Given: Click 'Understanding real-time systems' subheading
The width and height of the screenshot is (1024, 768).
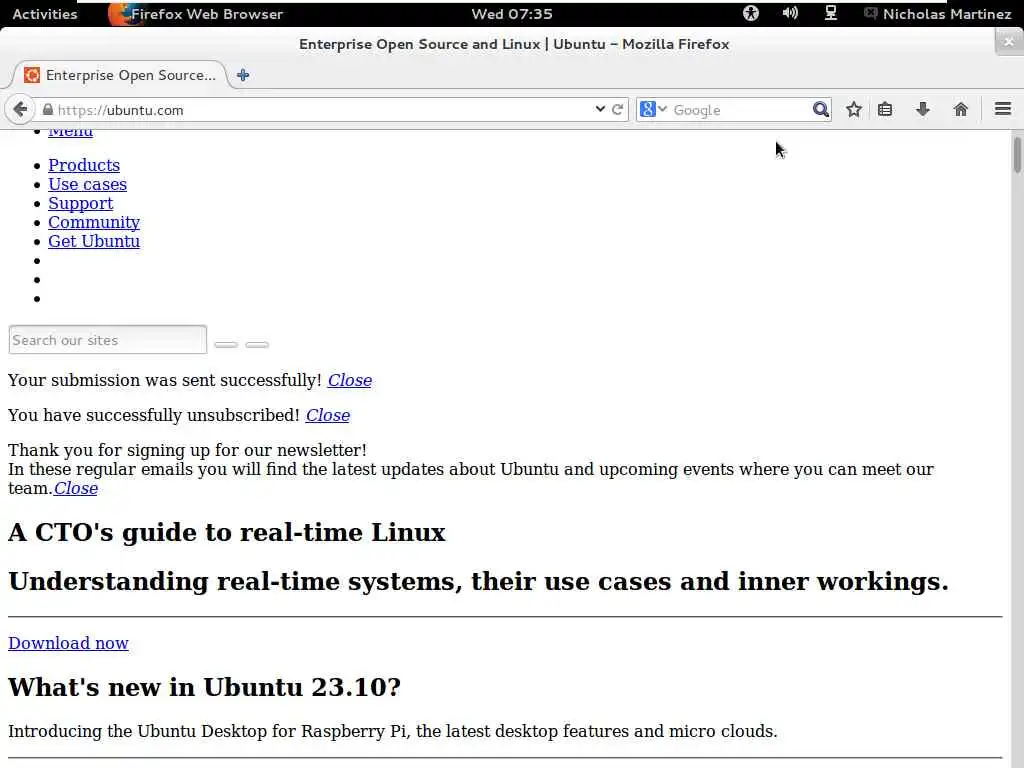Looking at the screenshot, I should pyautogui.click(x=478, y=581).
